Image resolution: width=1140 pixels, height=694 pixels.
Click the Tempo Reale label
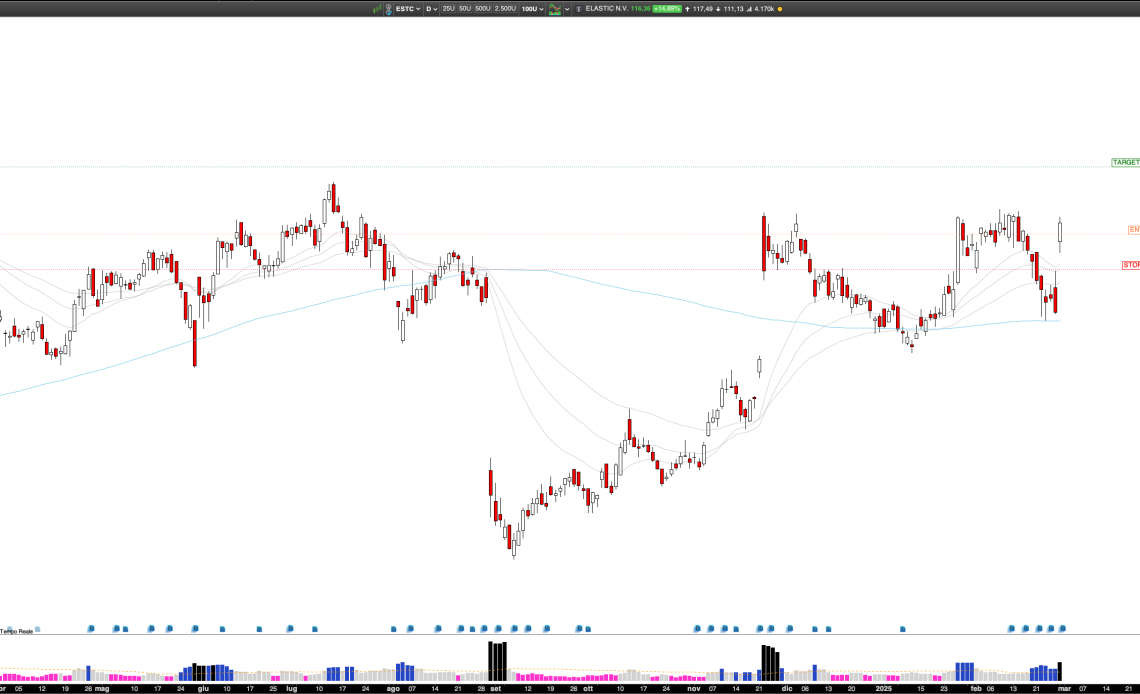tap(16, 631)
